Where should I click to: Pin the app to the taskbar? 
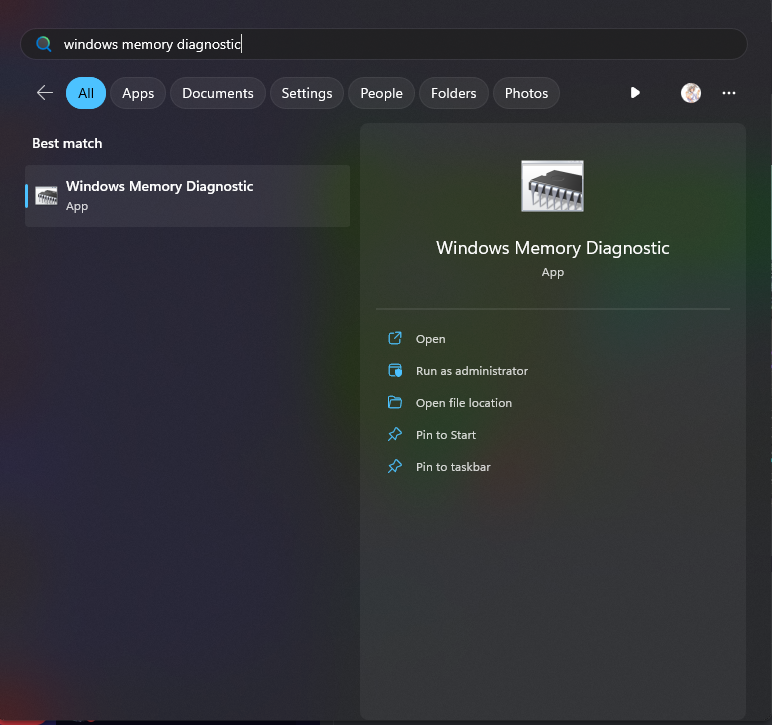[x=452, y=467]
